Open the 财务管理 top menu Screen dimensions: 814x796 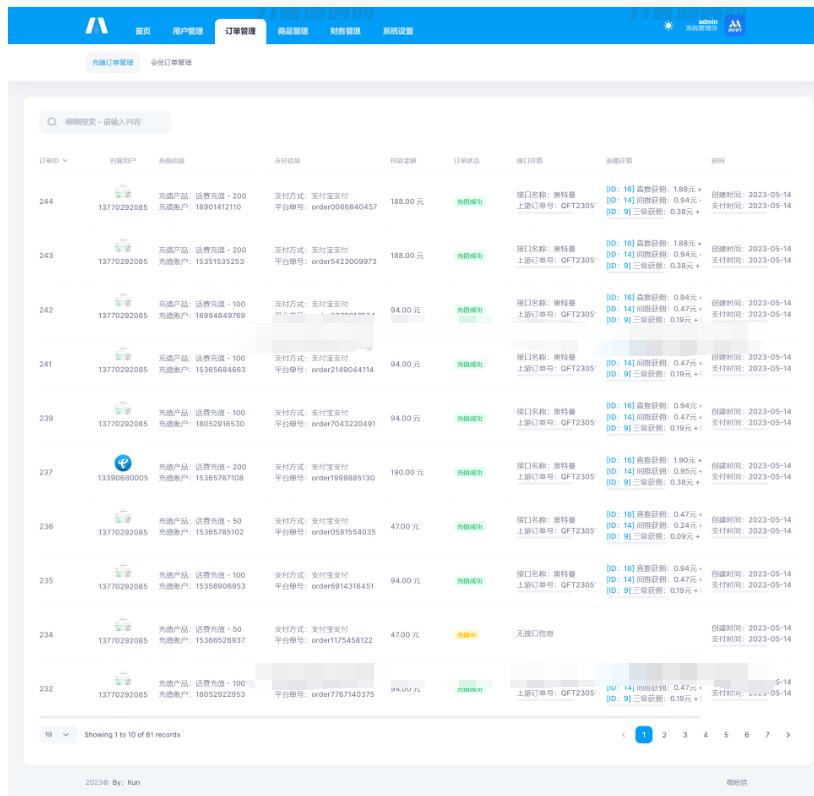pyautogui.click(x=345, y=31)
